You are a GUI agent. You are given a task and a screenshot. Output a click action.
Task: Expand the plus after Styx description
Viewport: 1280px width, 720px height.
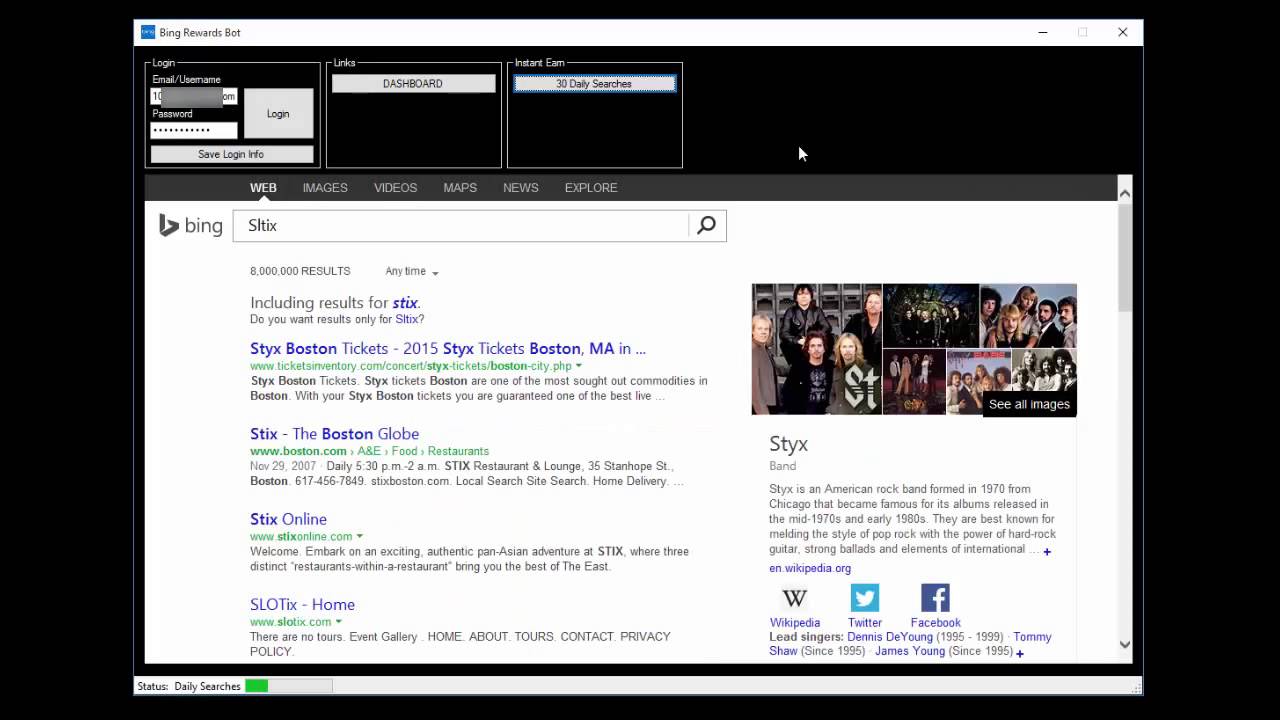(x=1047, y=552)
